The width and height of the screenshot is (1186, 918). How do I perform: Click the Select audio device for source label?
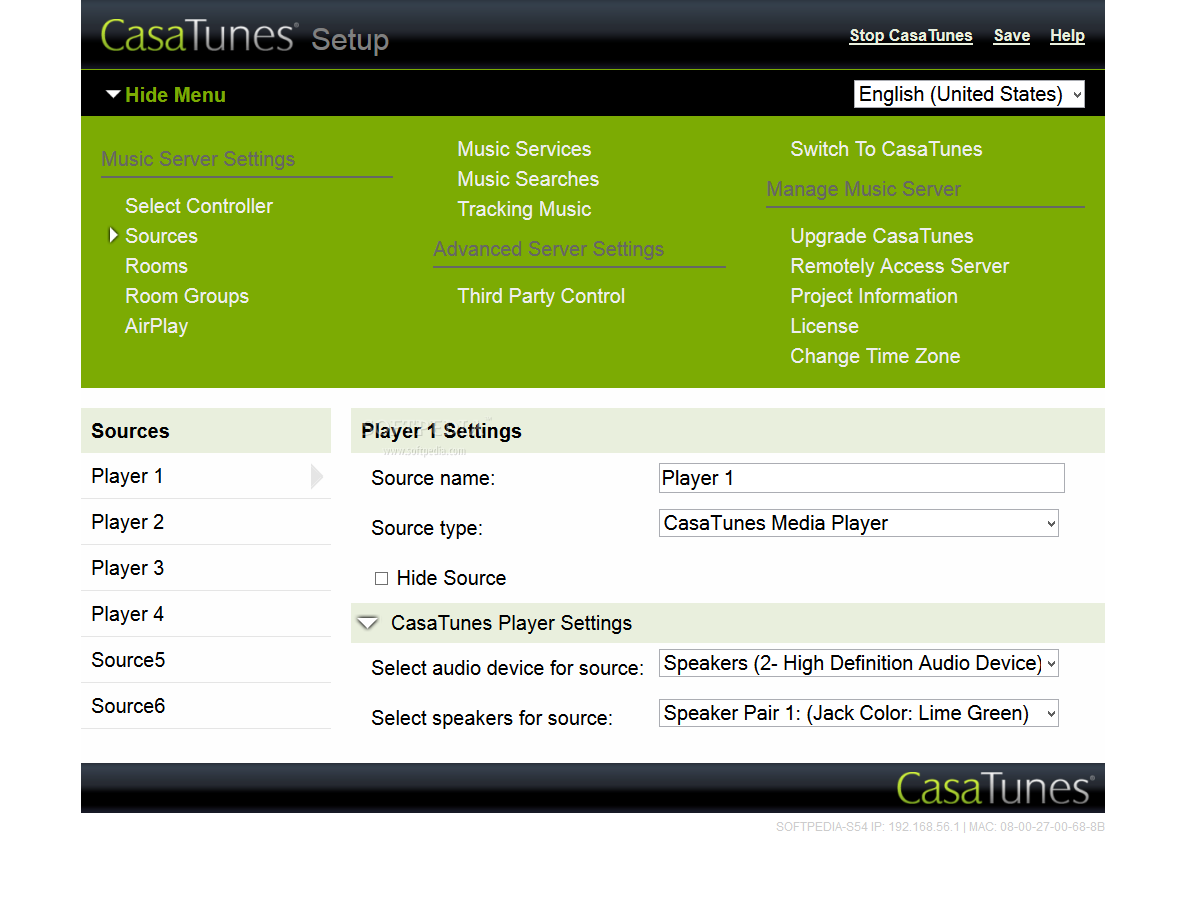508,668
